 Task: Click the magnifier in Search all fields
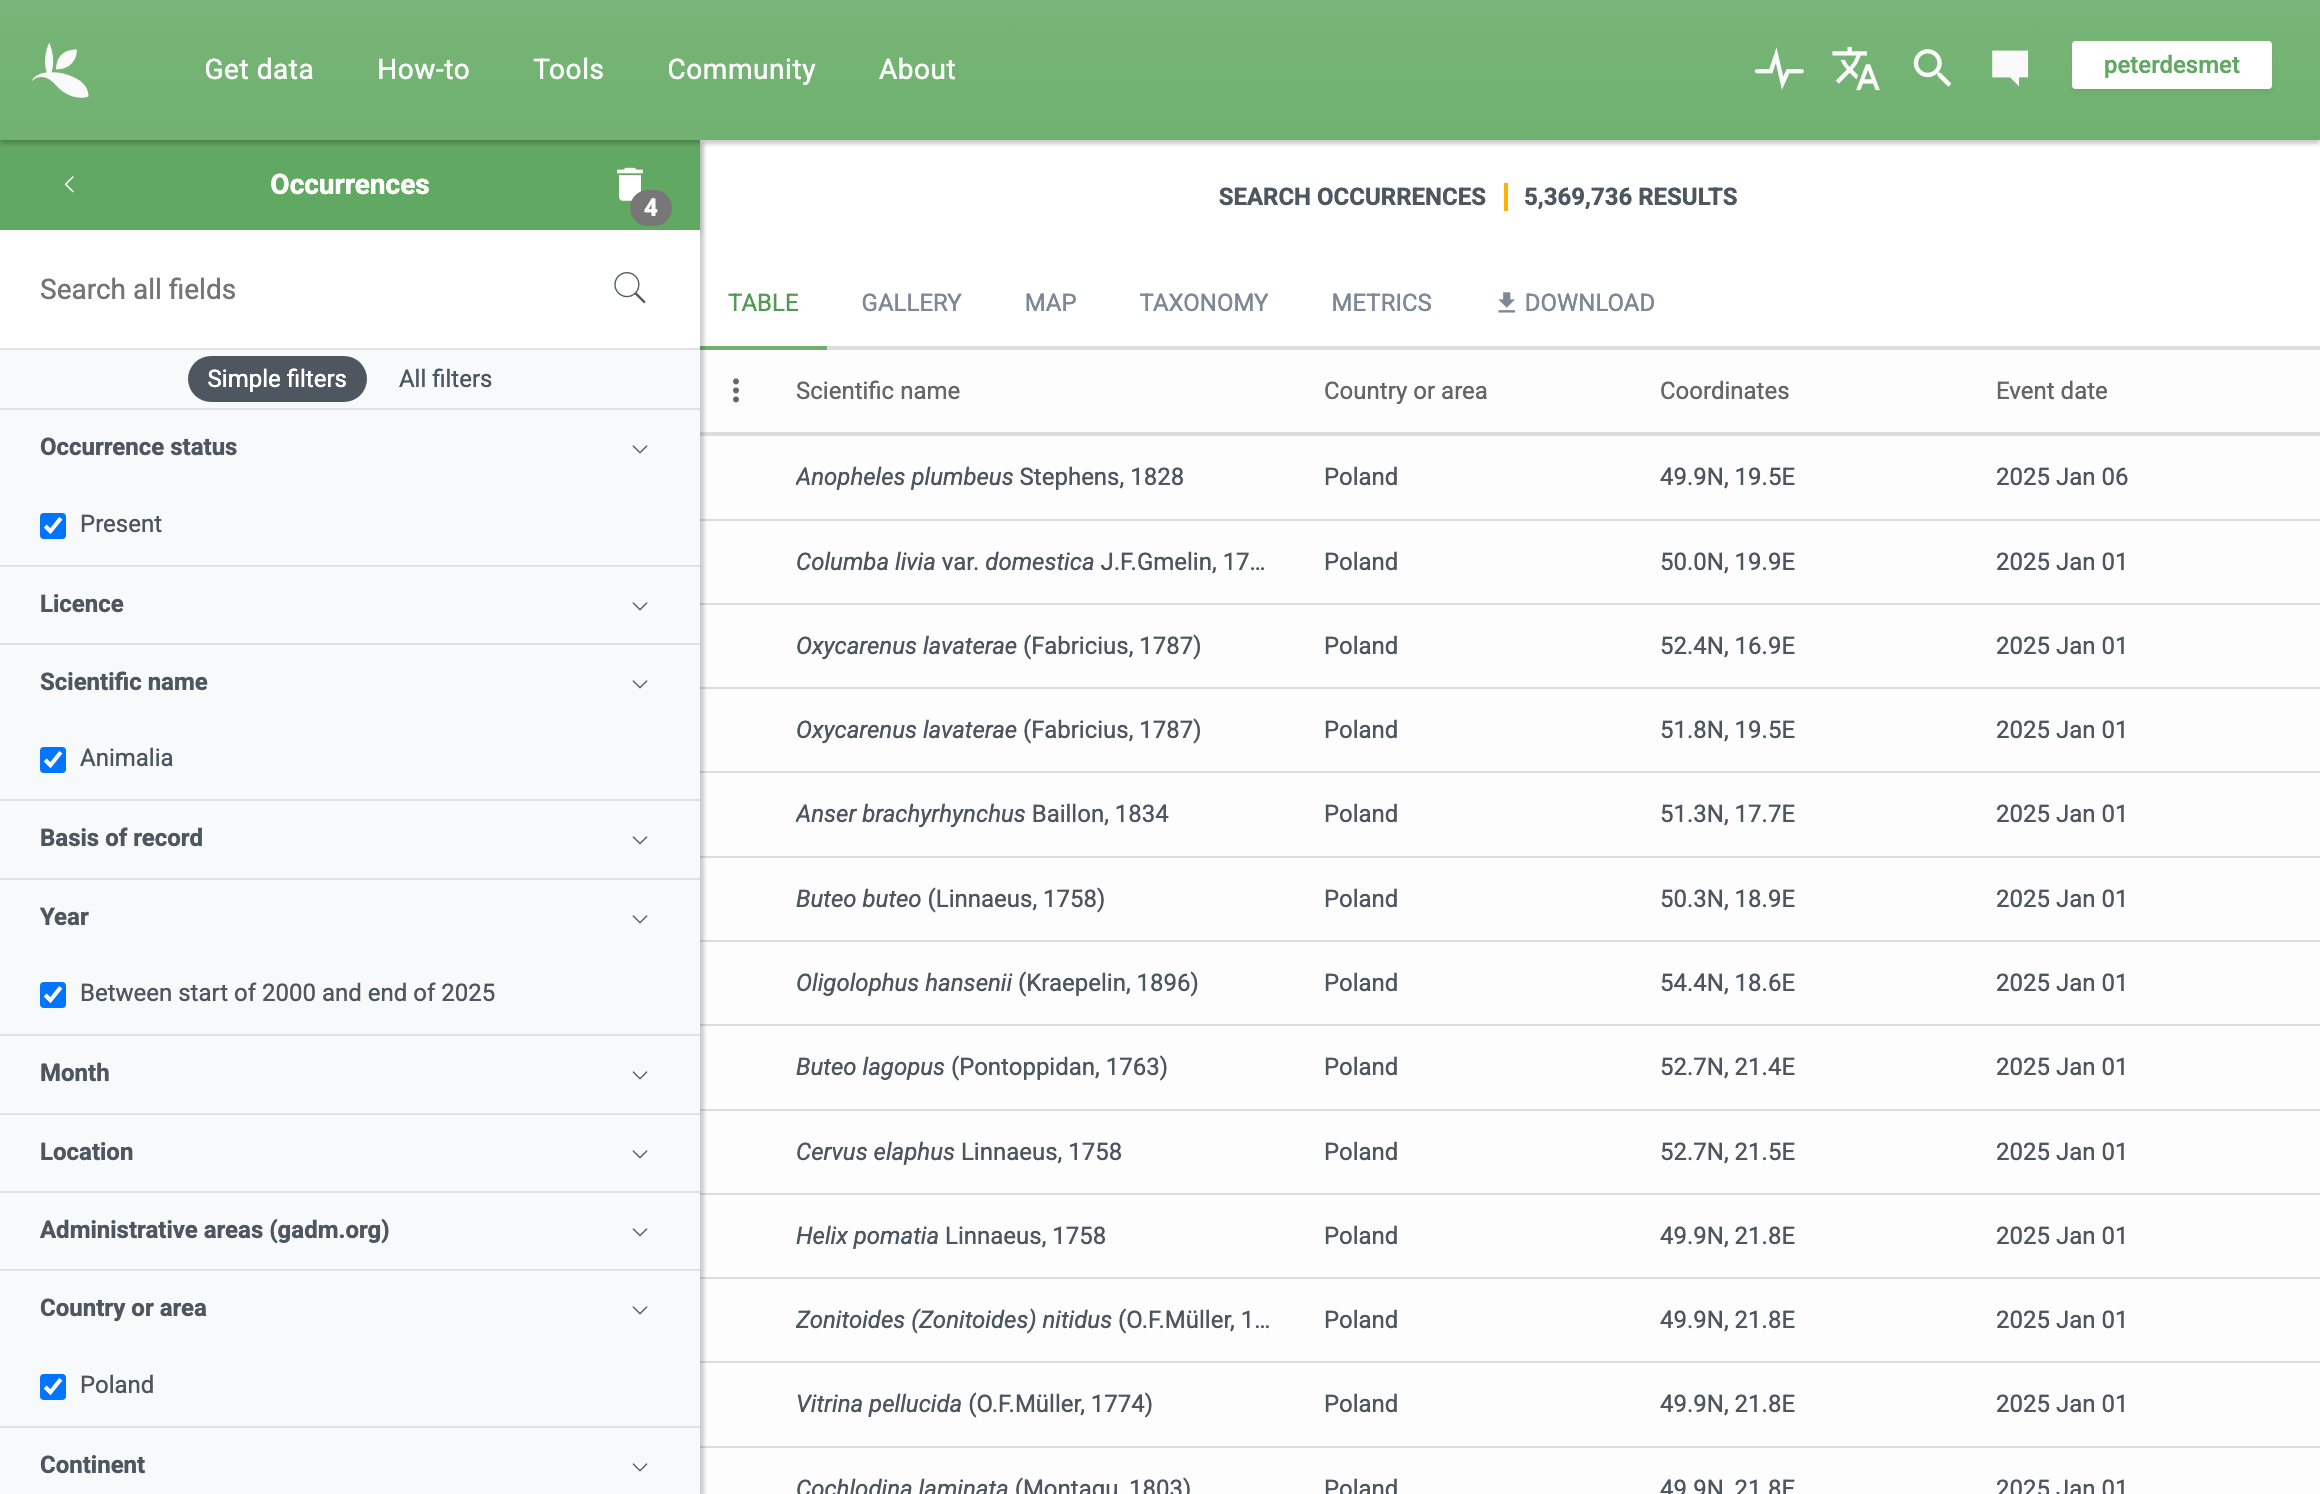pyautogui.click(x=629, y=288)
